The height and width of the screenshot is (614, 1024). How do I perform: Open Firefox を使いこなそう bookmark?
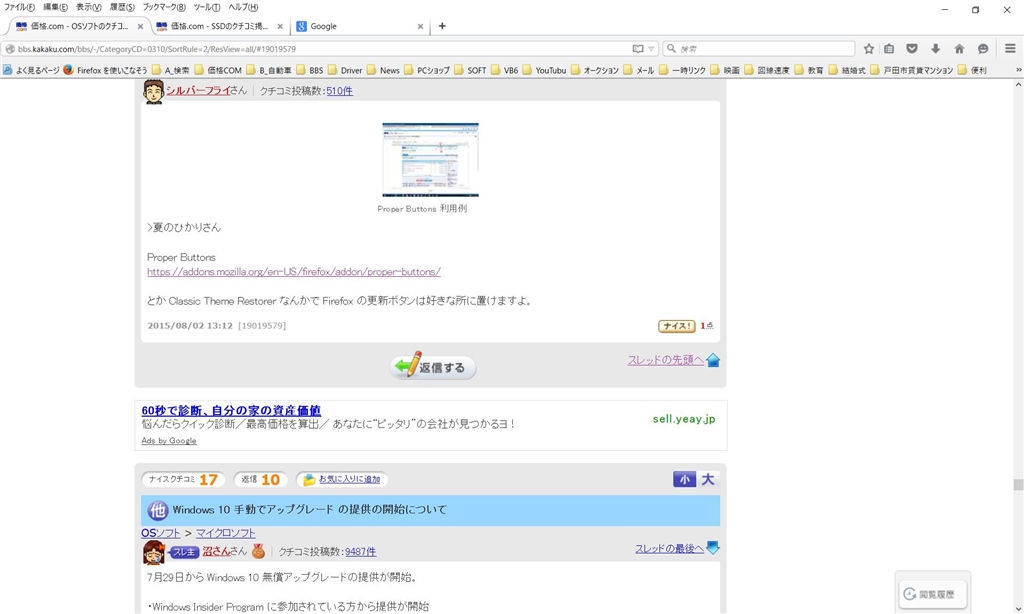(x=106, y=70)
